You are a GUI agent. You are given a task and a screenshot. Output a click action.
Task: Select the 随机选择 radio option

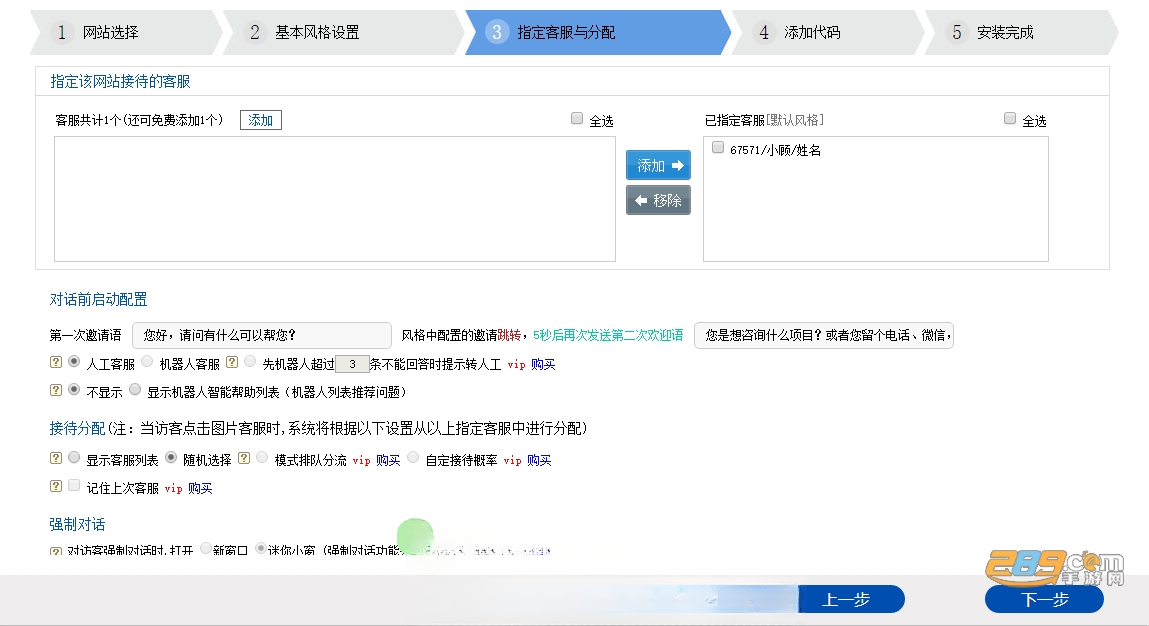coord(171,458)
